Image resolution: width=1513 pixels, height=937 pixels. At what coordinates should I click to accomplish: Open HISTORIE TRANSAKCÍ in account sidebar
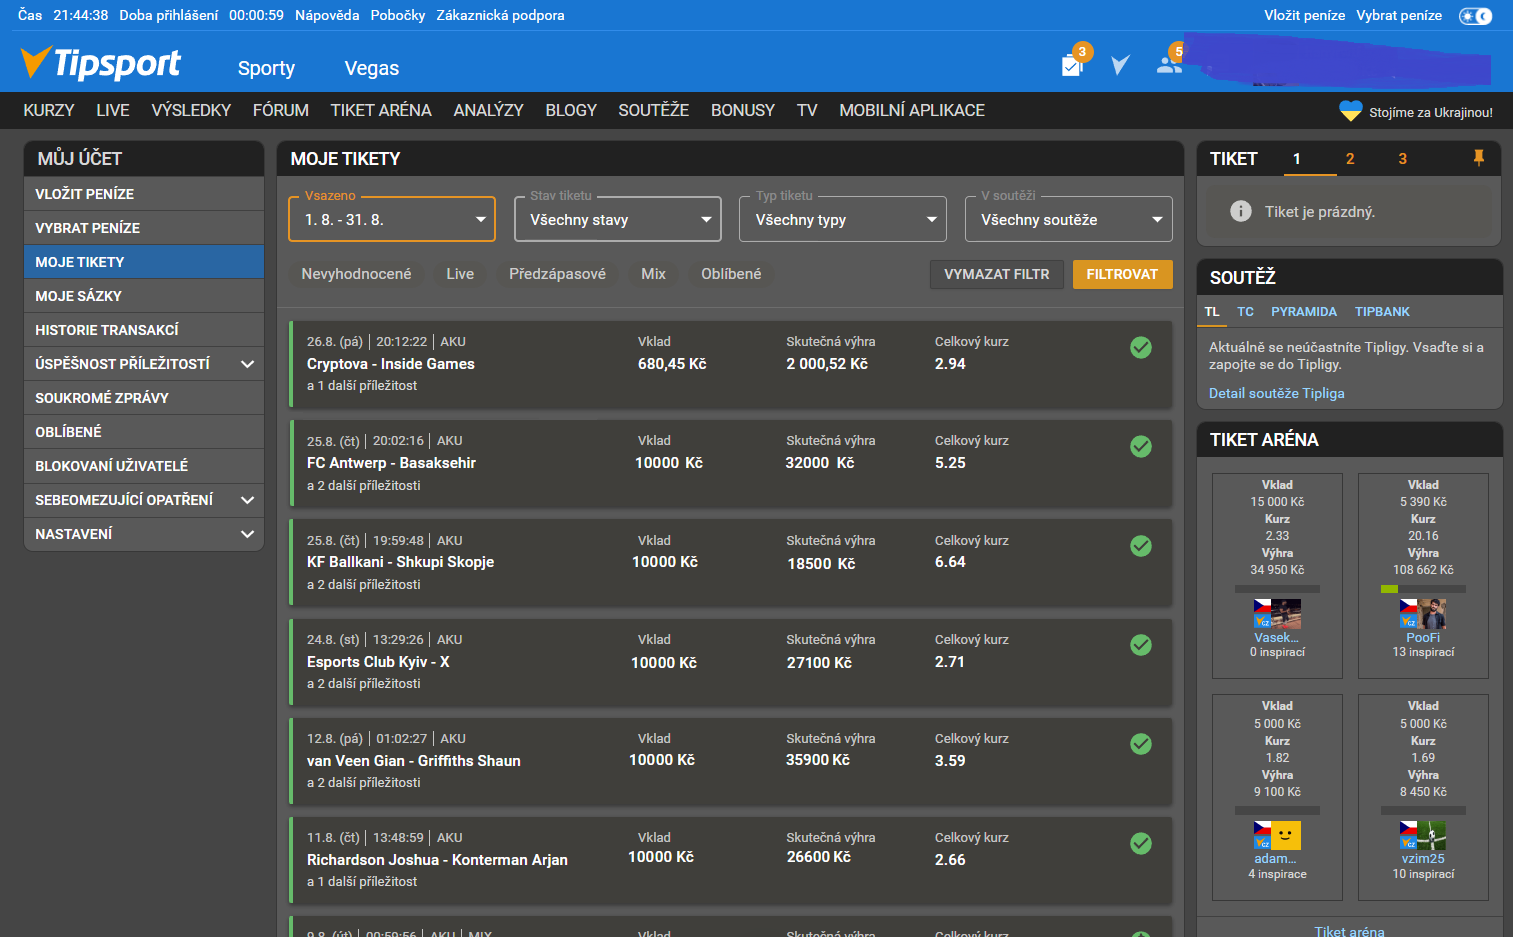[144, 330]
